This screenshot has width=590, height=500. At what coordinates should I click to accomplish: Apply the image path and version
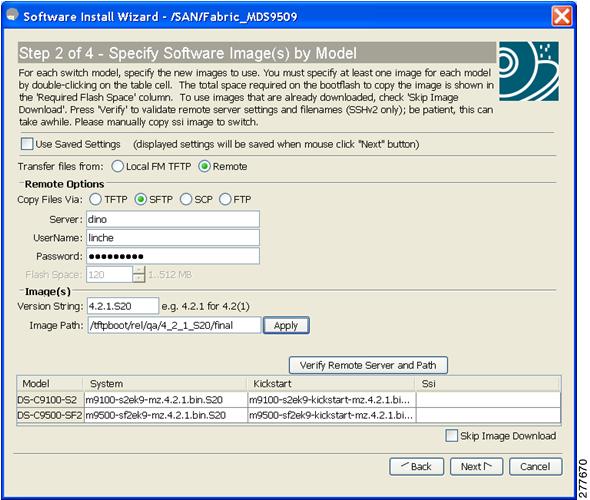coord(286,325)
